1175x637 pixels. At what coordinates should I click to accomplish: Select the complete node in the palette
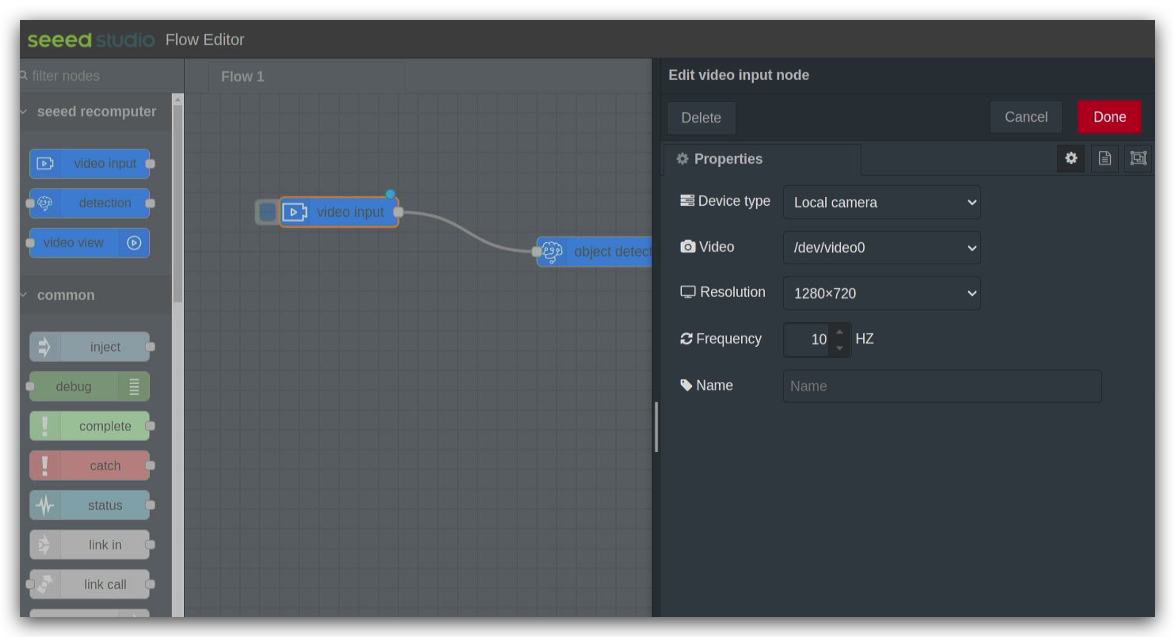pos(90,426)
